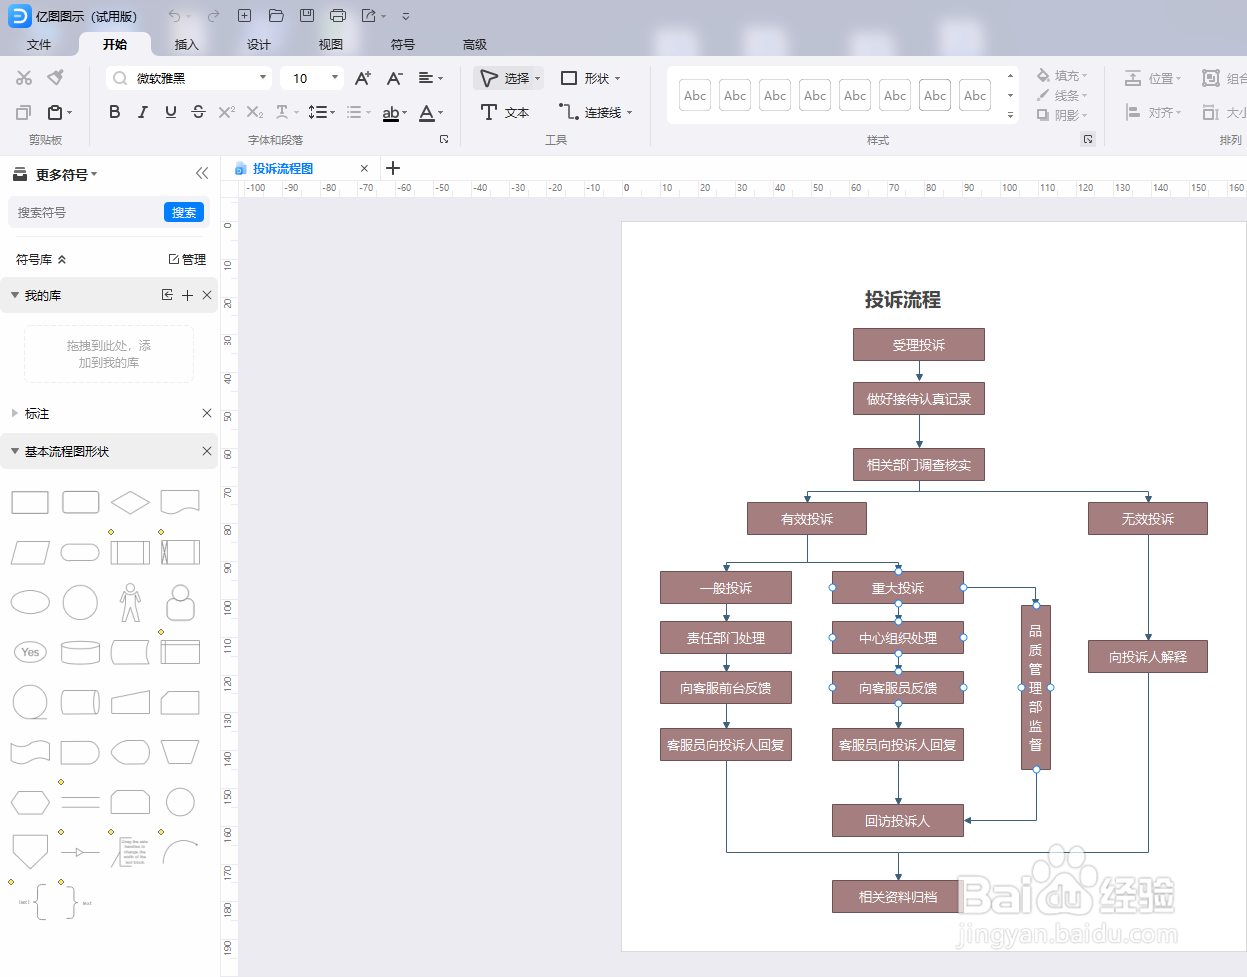
Task: Expand the style gallery with bottom arrow
Action: click(x=1010, y=115)
